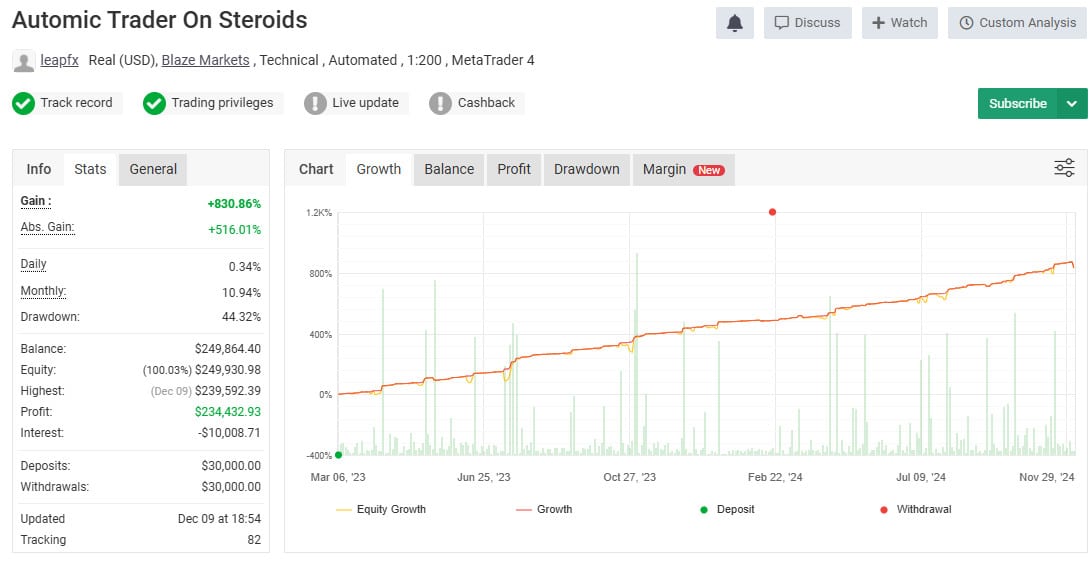Switch to the Info tab

click(38, 169)
